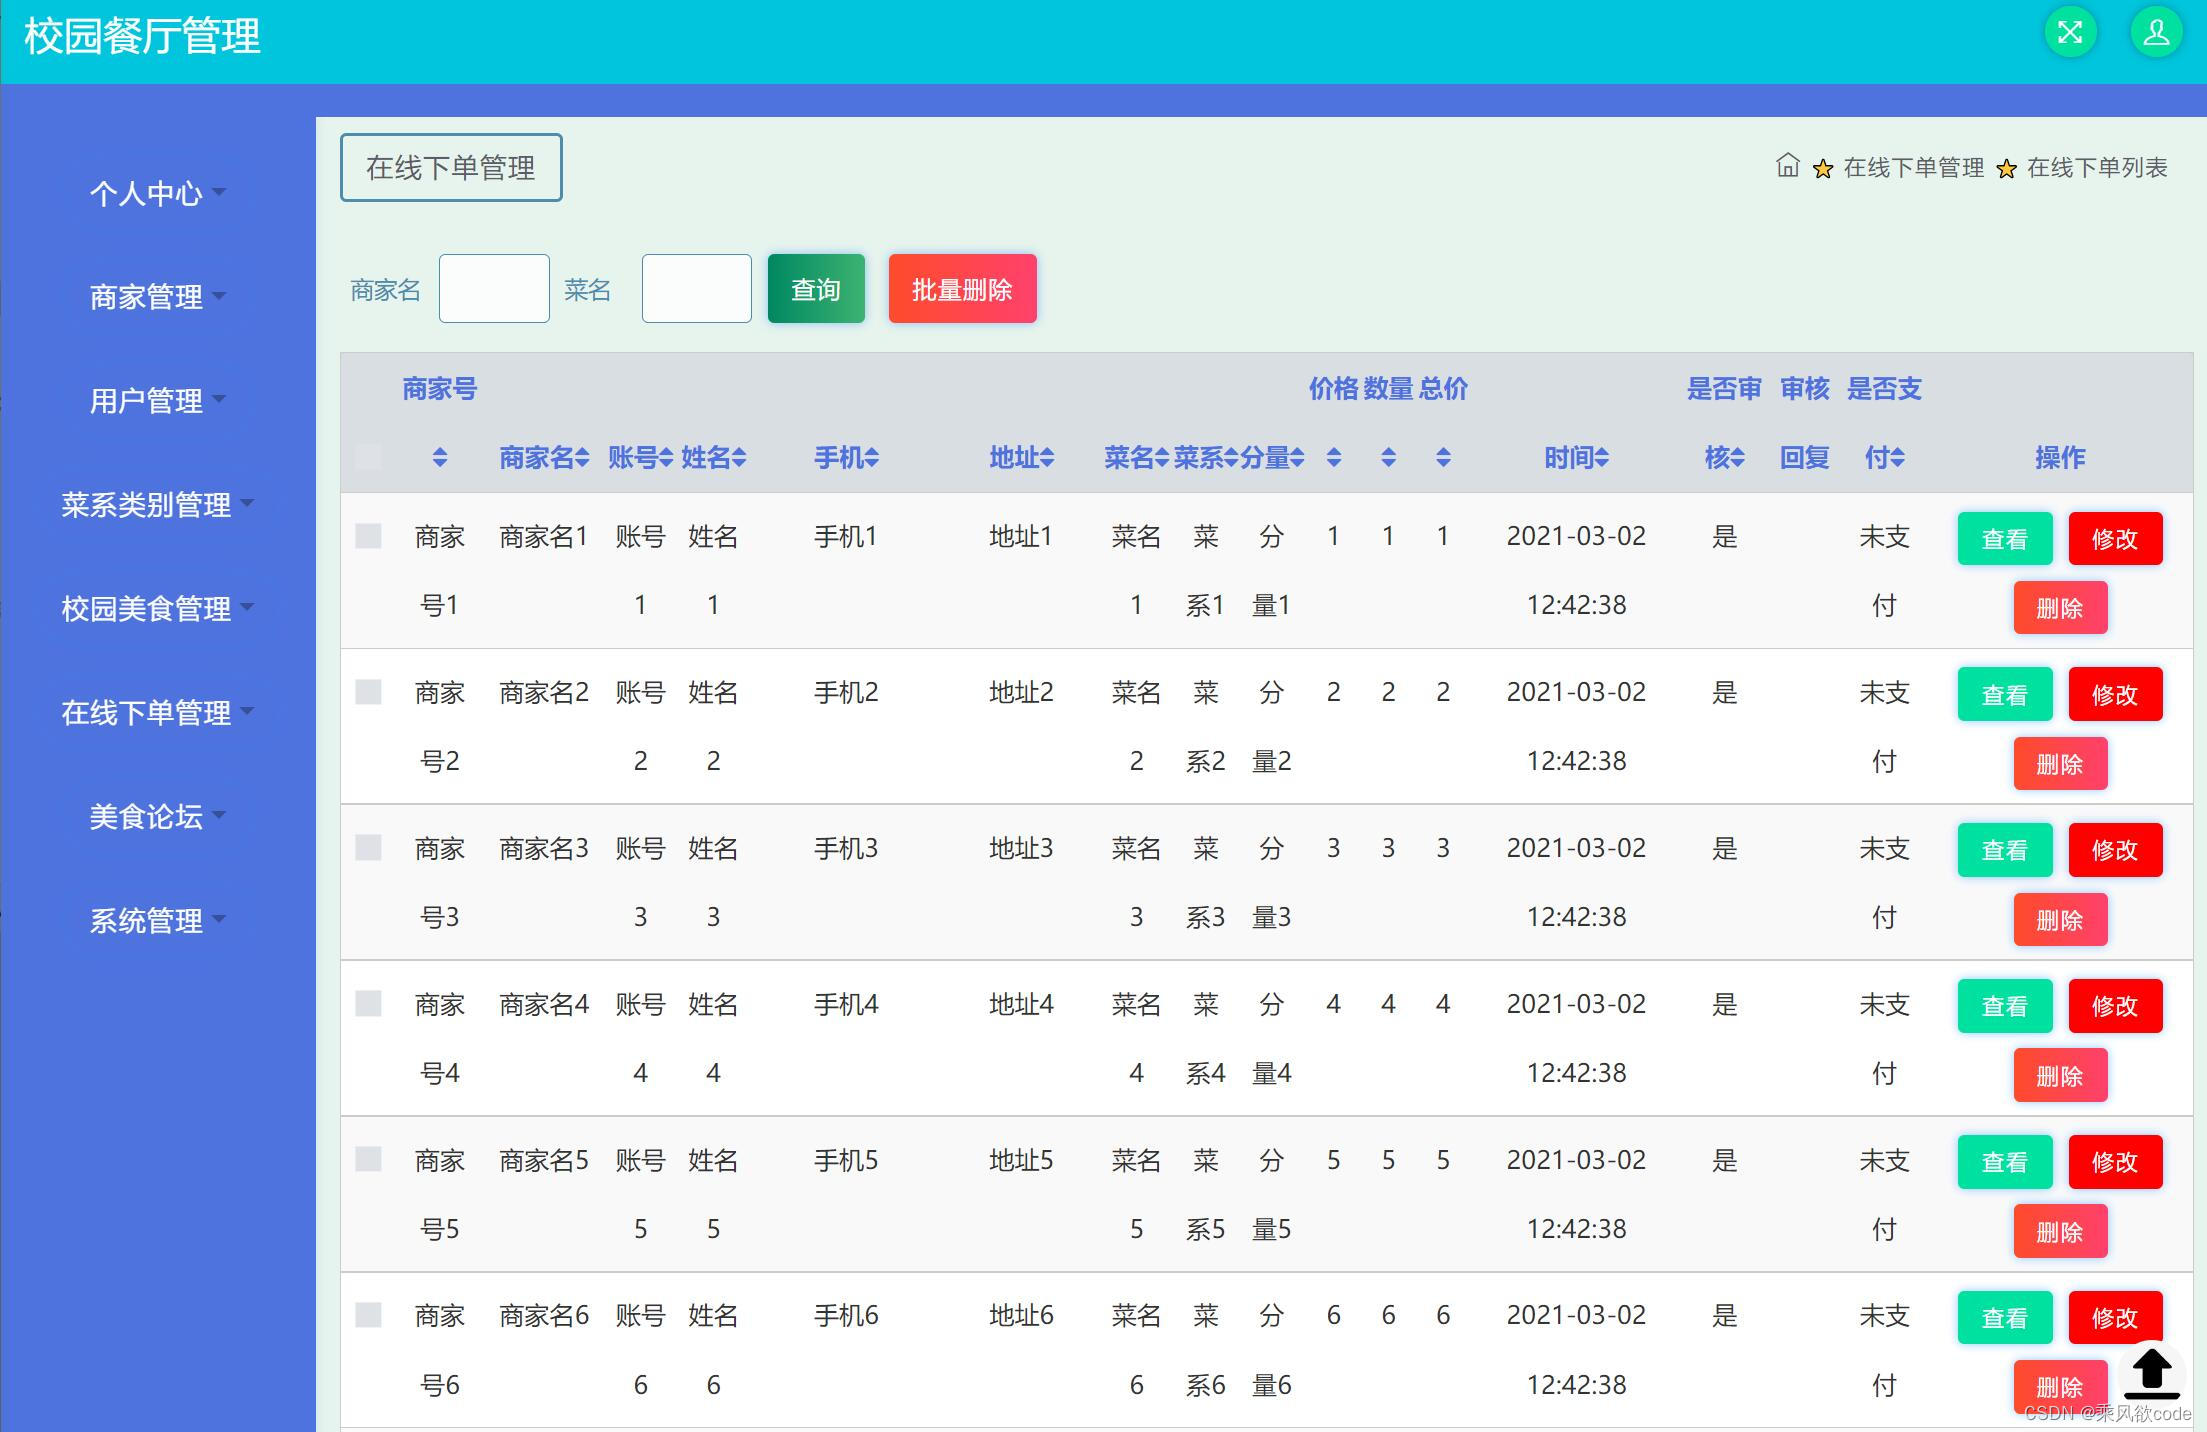The height and width of the screenshot is (1432, 2207).
Task: Toggle the select-all checkbox in the table header
Action: tap(367, 456)
